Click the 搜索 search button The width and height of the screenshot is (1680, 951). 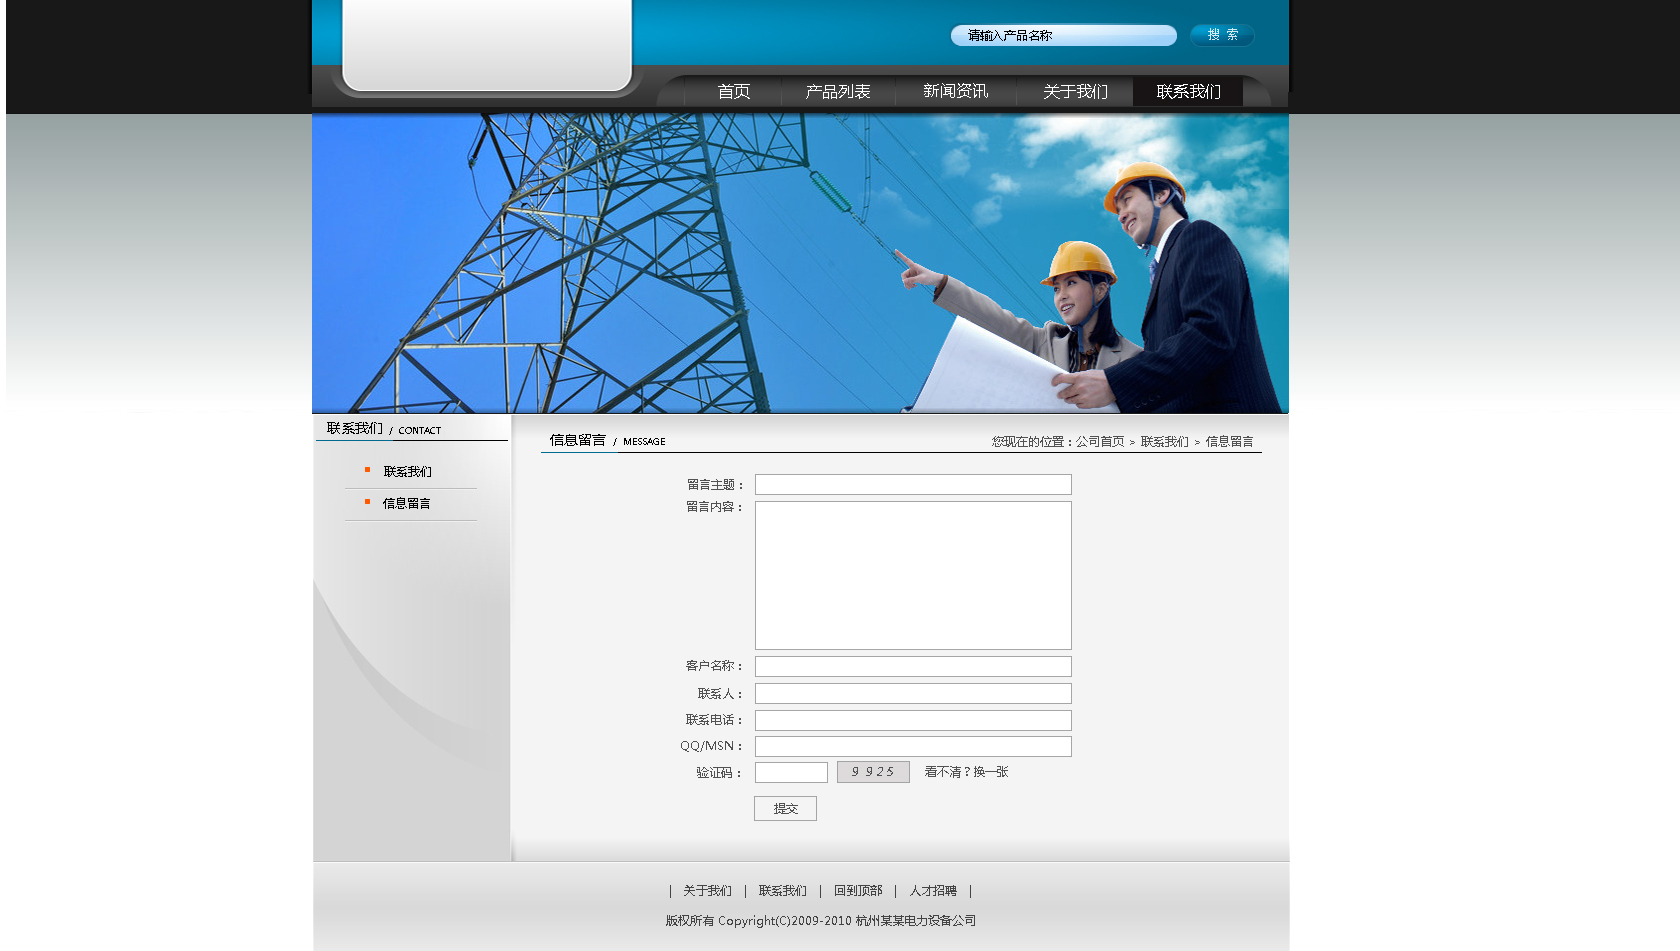[x=1222, y=35]
